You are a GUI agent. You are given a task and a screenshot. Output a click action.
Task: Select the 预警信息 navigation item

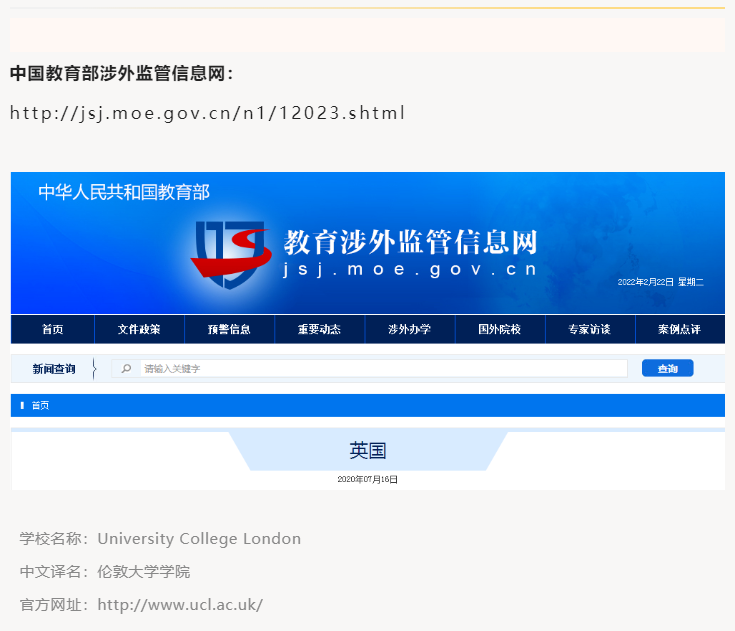[x=229, y=330]
